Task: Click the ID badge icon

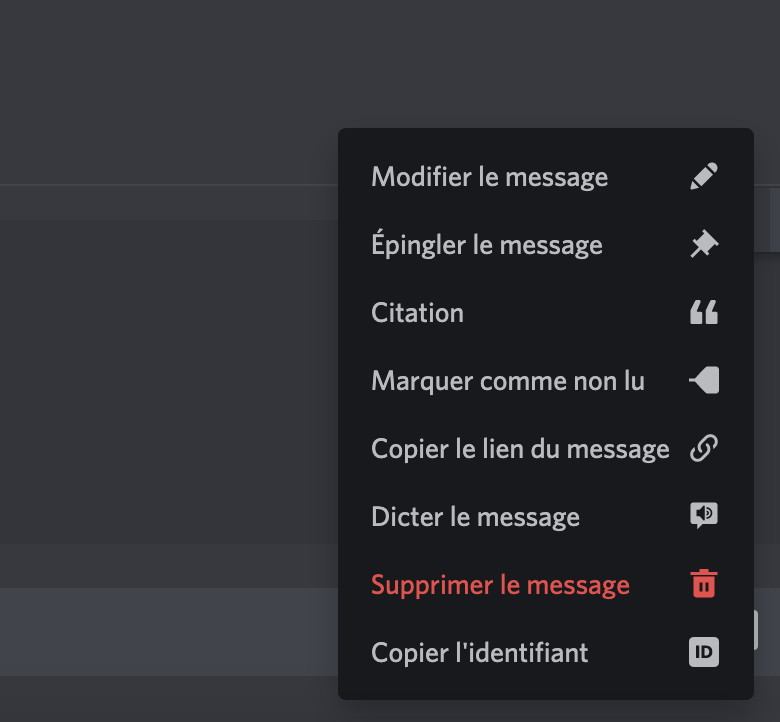Action: [703, 652]
